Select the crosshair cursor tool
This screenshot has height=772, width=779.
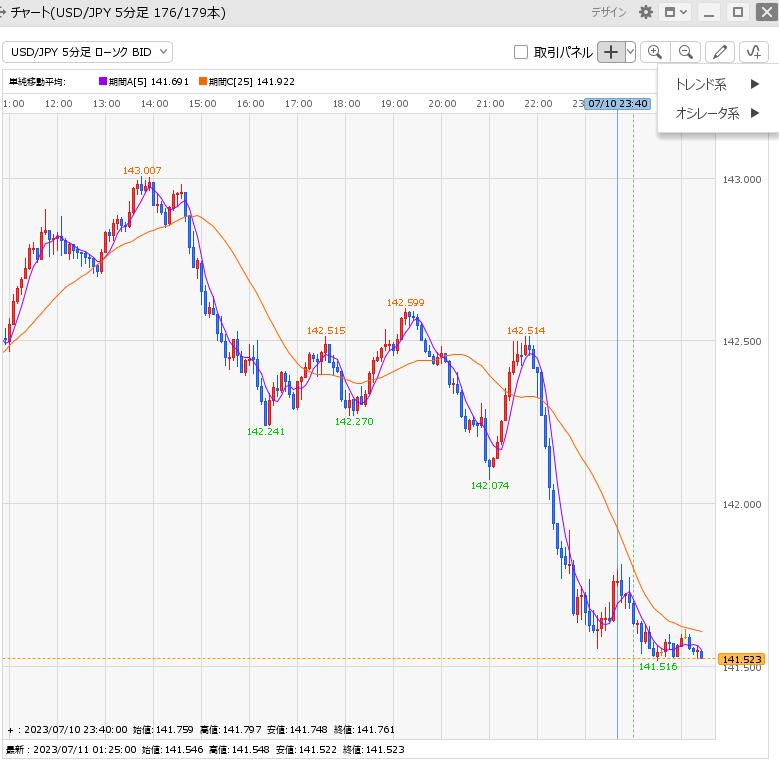coord(611,52)
